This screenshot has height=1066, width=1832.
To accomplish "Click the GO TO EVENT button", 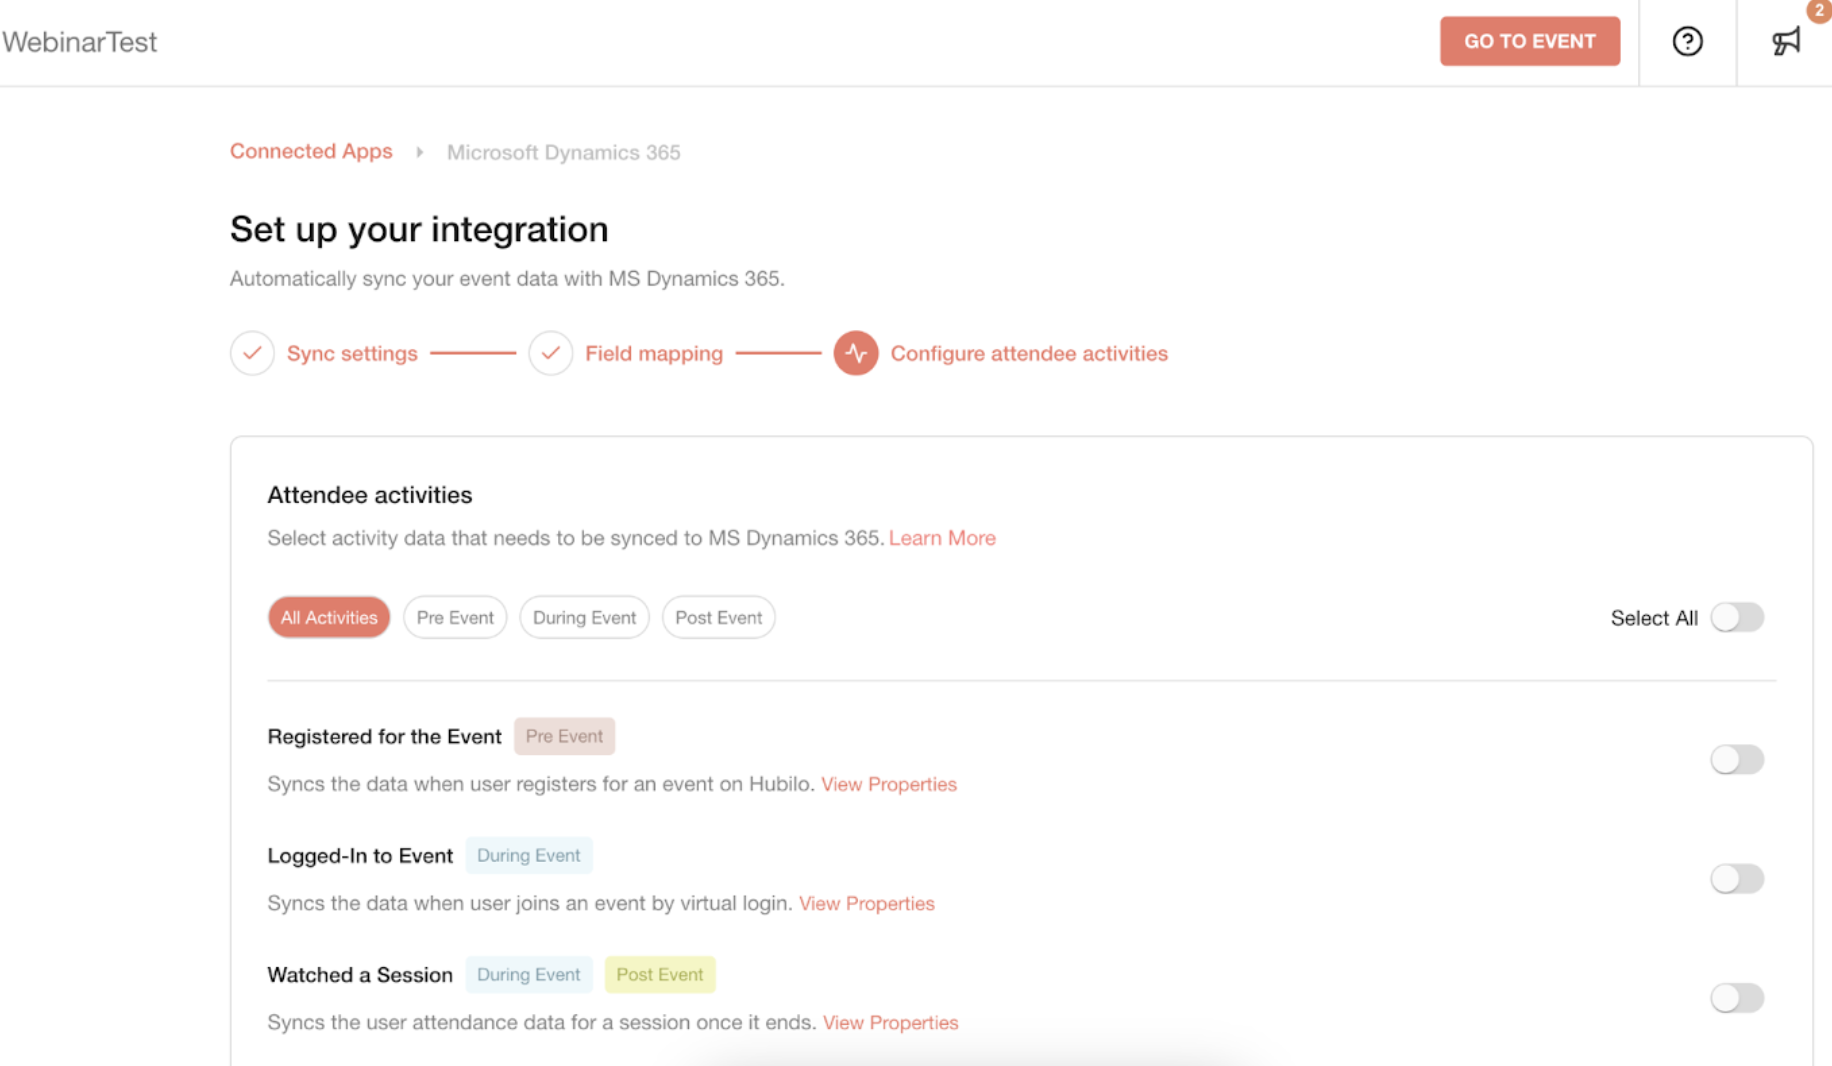I will [1530, 41].
